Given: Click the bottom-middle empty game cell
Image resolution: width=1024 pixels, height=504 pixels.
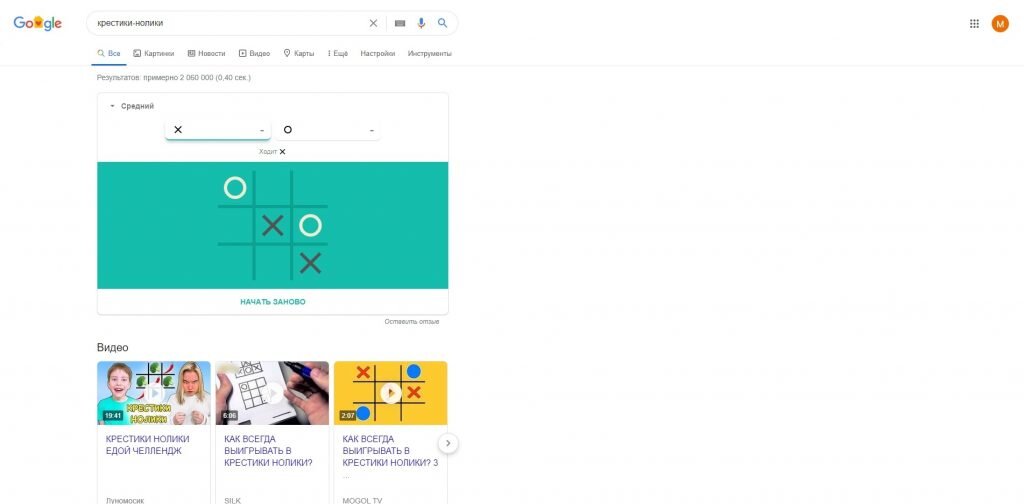Looking at the screenshot, I should pos(272,263).
